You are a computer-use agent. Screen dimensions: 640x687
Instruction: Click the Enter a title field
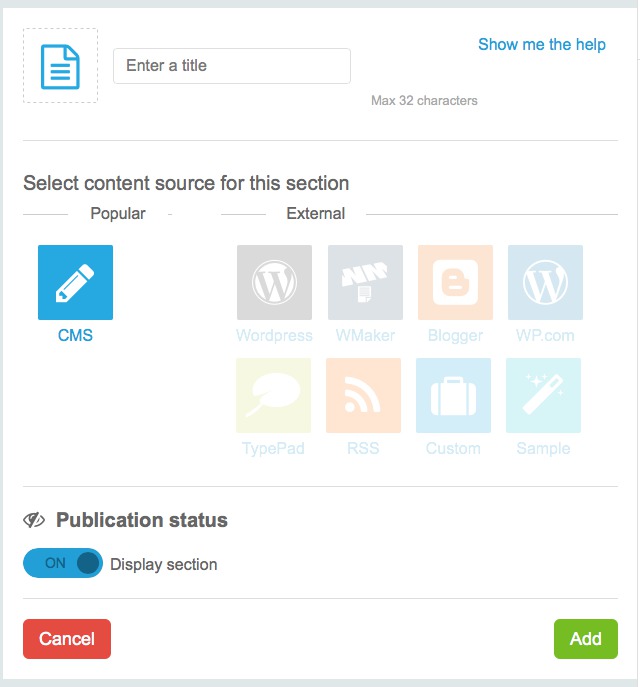coord(232,66)
